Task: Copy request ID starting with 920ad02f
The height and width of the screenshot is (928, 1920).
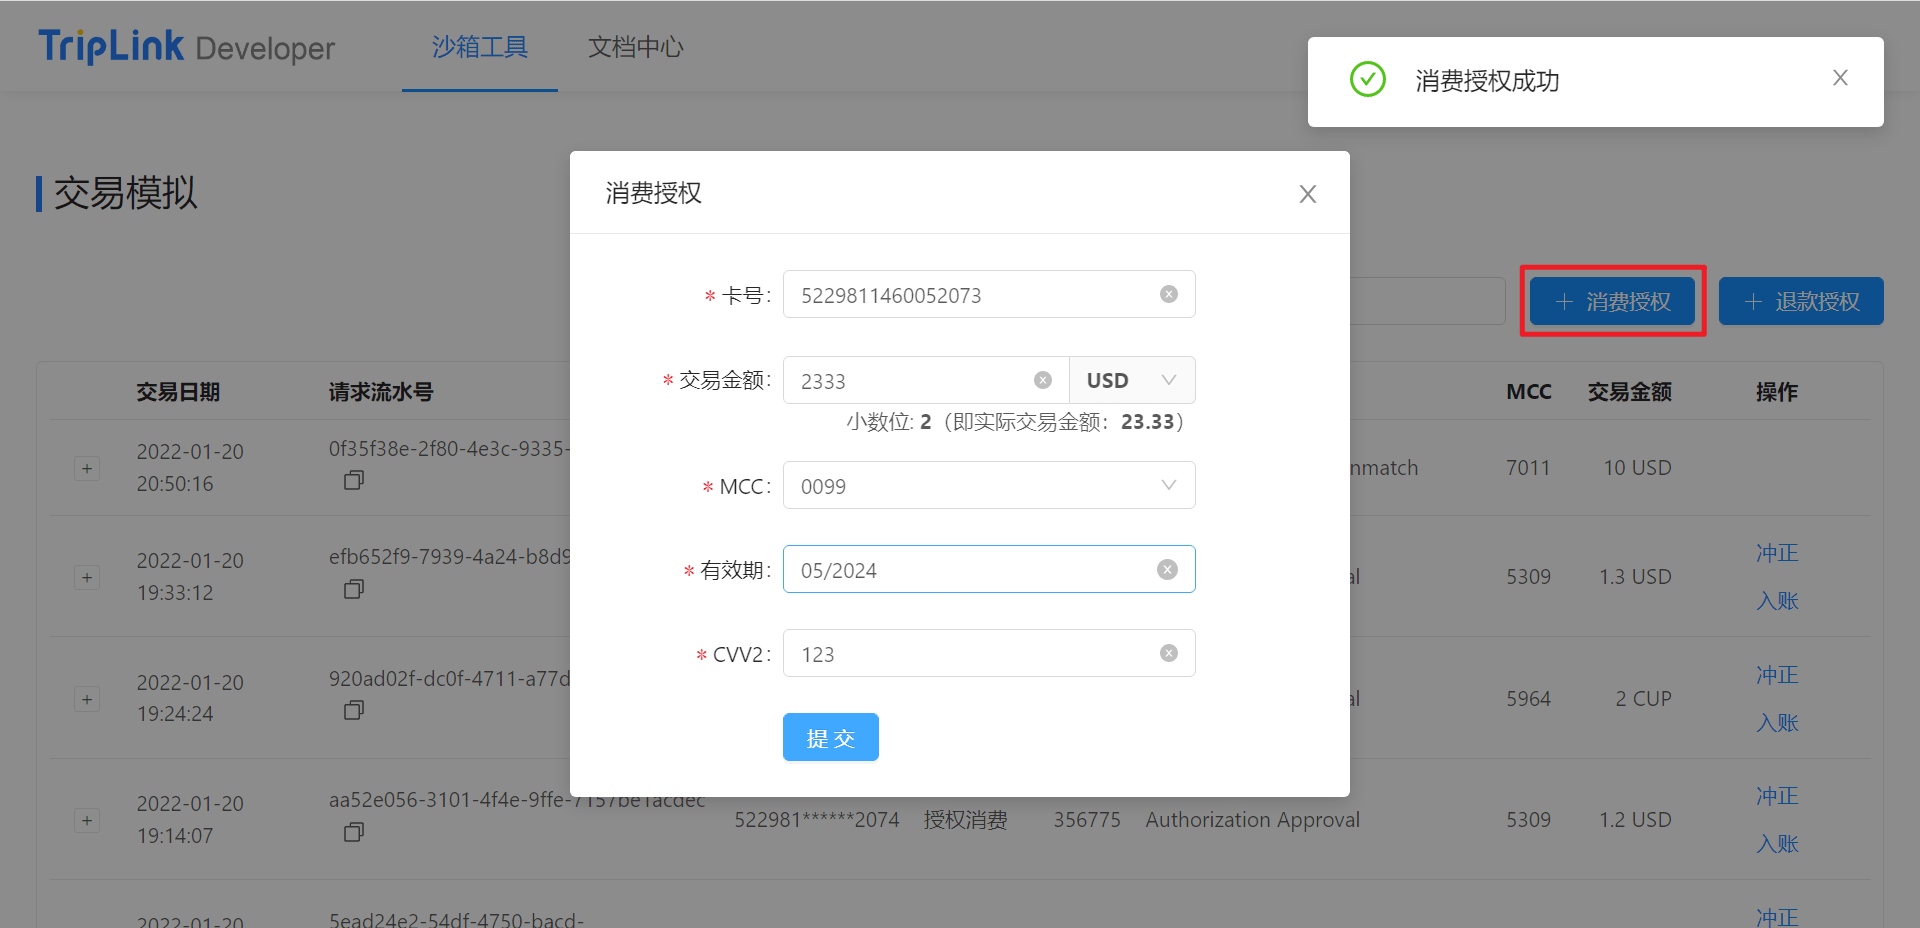Action: click(x=353, y=711)
